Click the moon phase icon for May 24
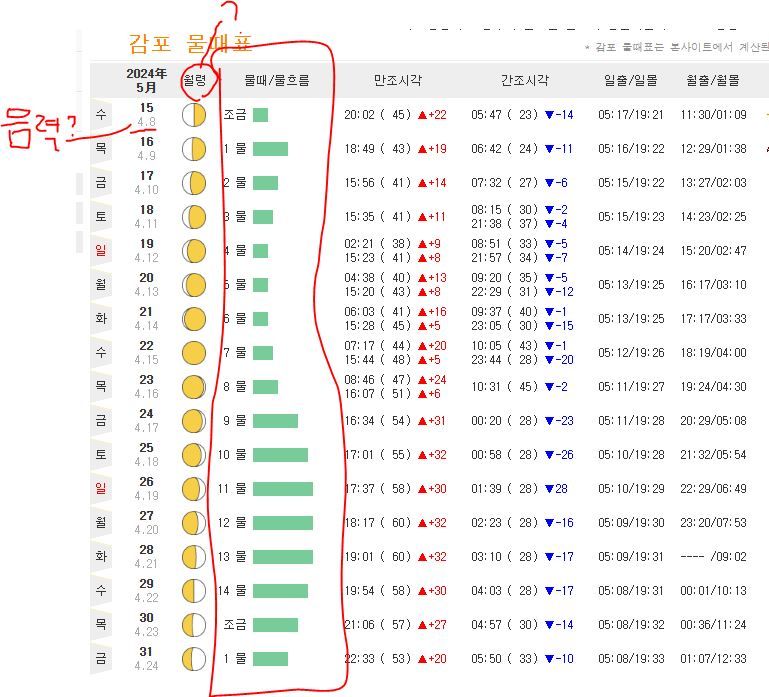This screenshot has height=697, width=769. [x=194, y=420]
